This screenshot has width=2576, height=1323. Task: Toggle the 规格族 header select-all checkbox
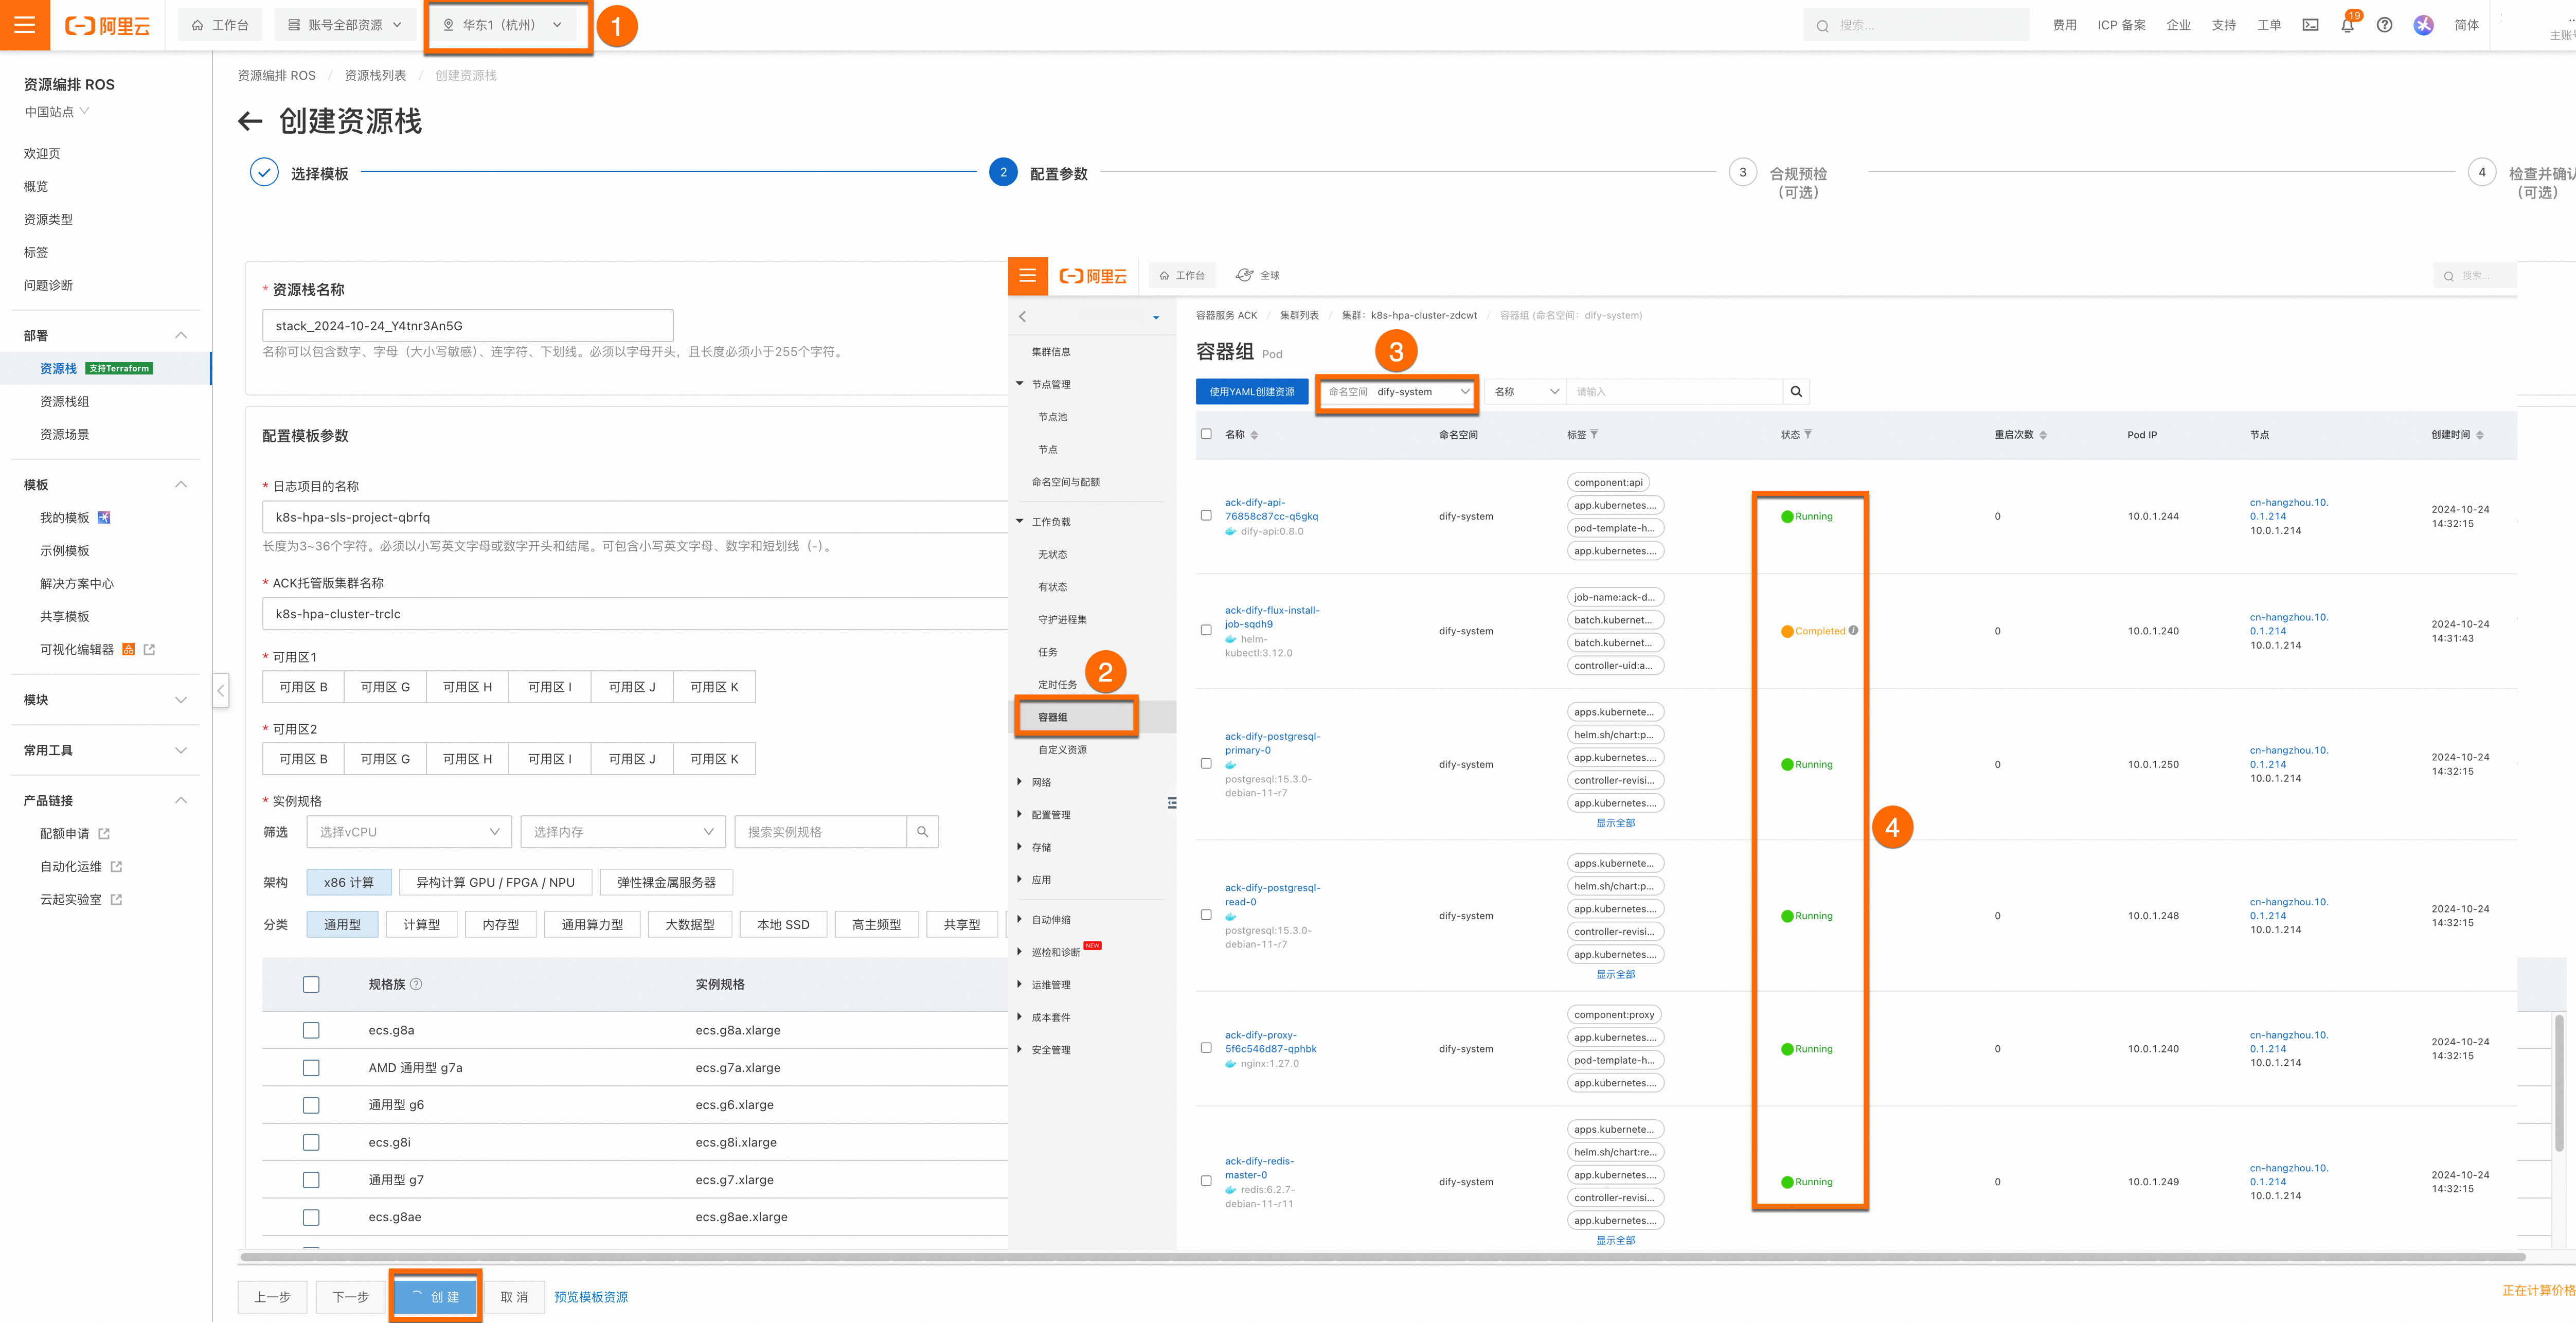(311, 985)
